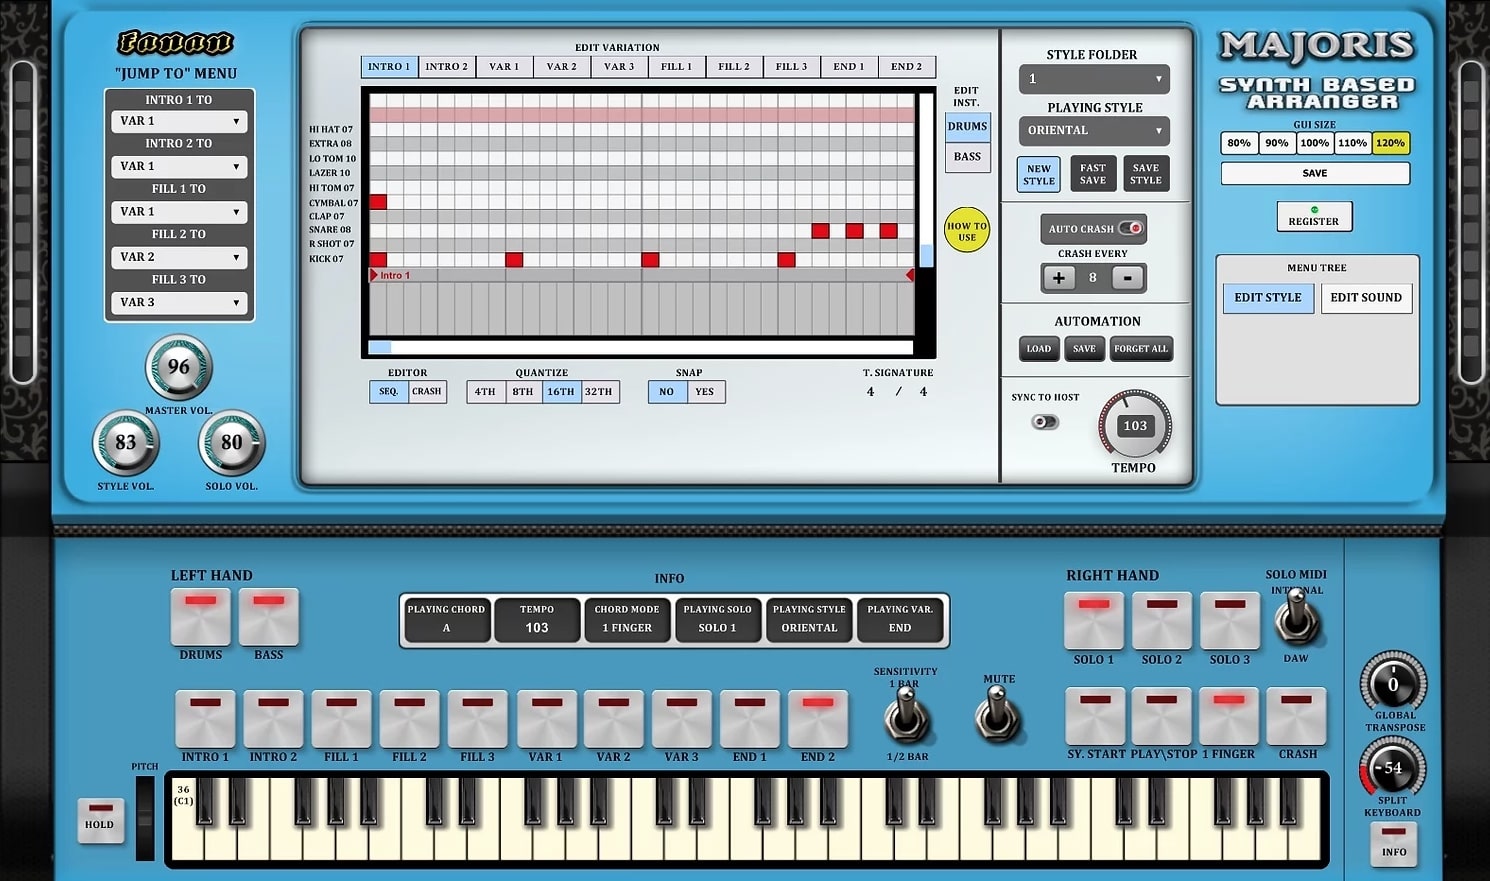Click the pitch slider beside the keyboard
This screenshot has height=881, width=1490.
click(144, 820)
